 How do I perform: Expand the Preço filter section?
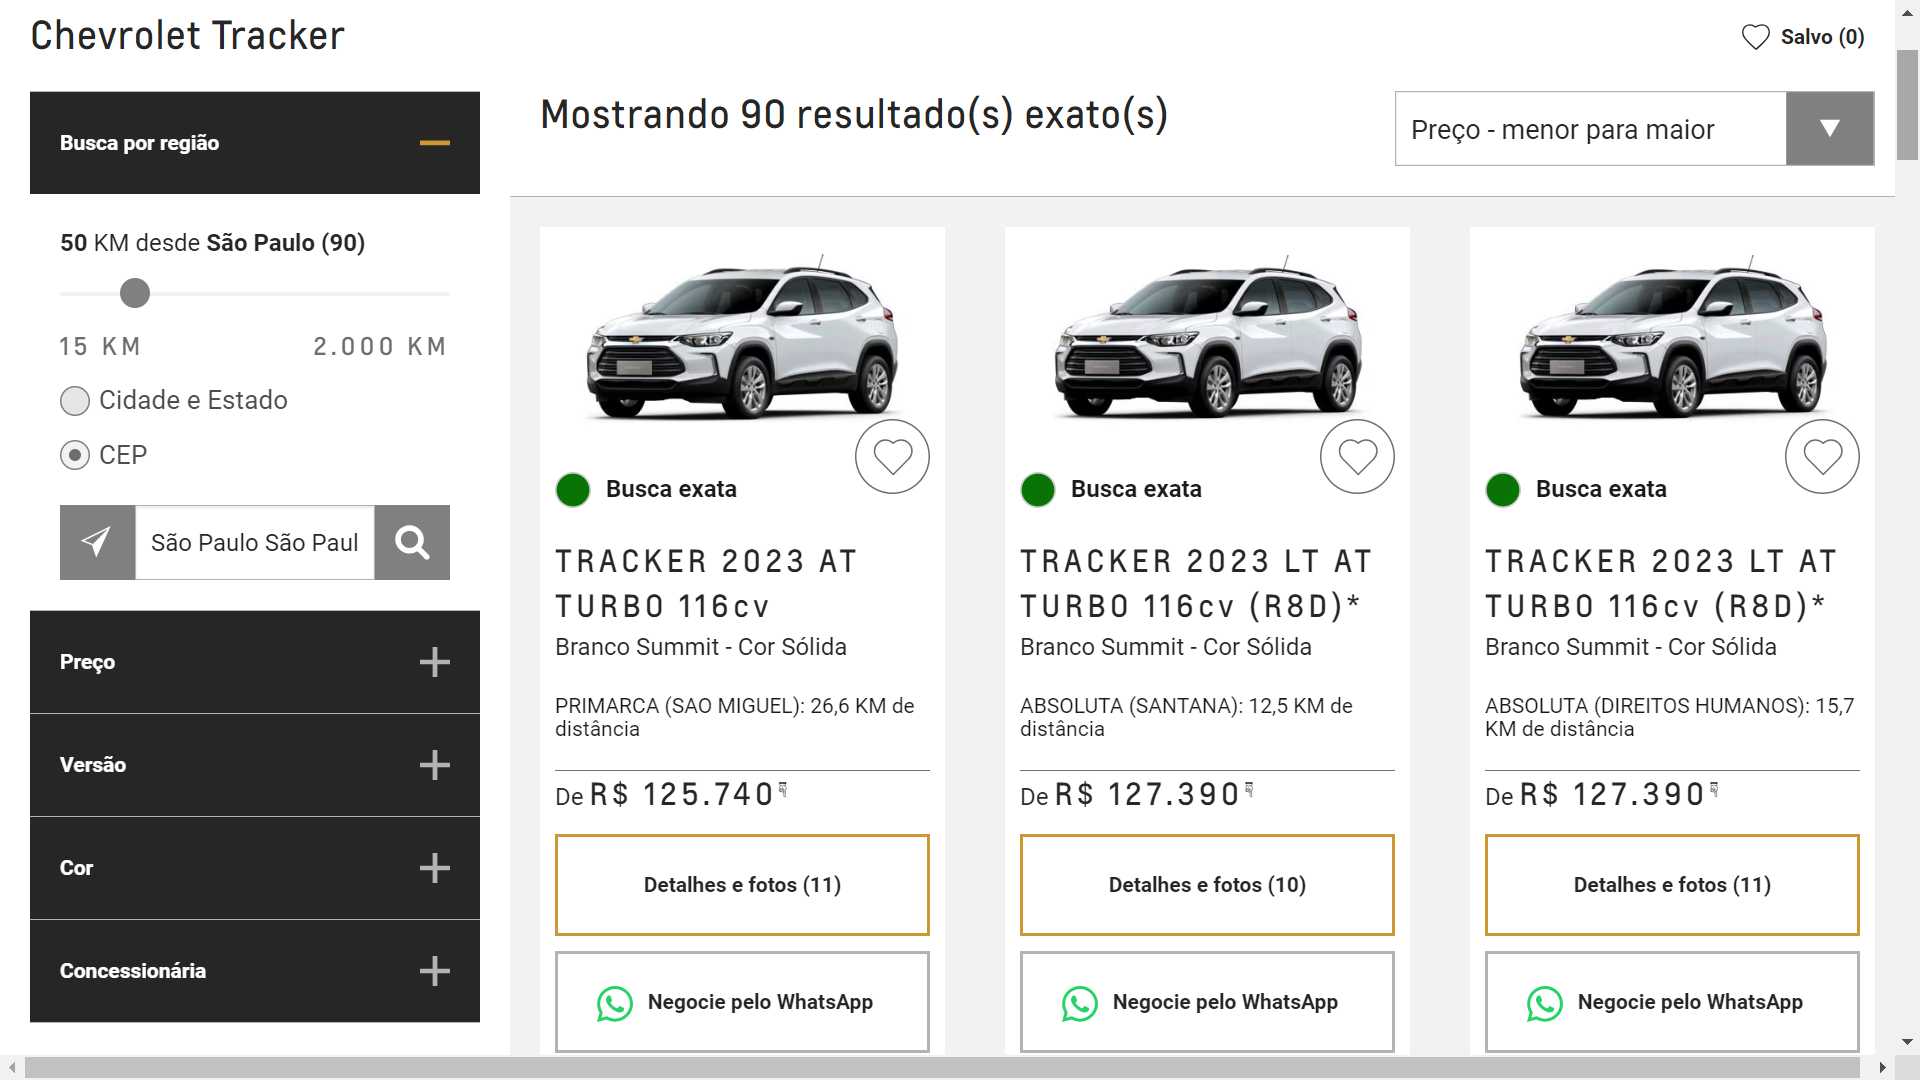coord(434,662)
